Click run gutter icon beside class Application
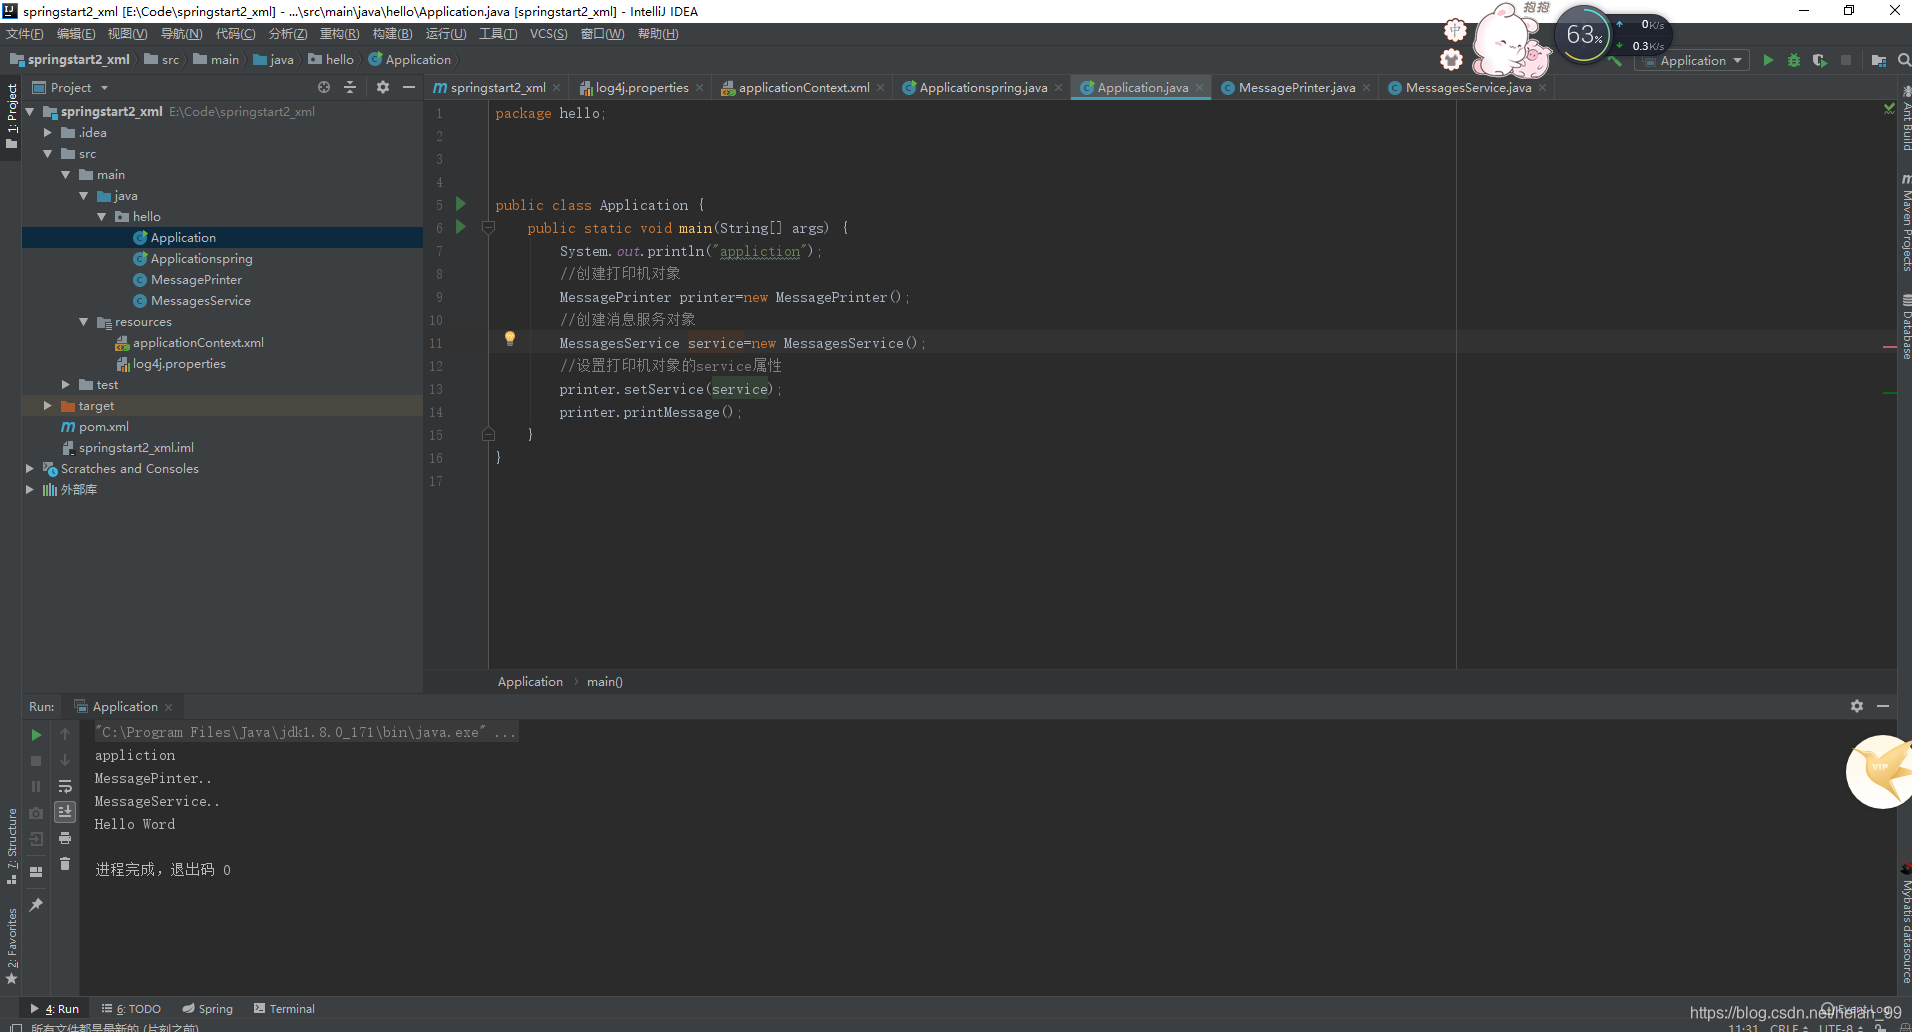Viewport: 1912px width, 1032px height. click(x=461, y=204)
